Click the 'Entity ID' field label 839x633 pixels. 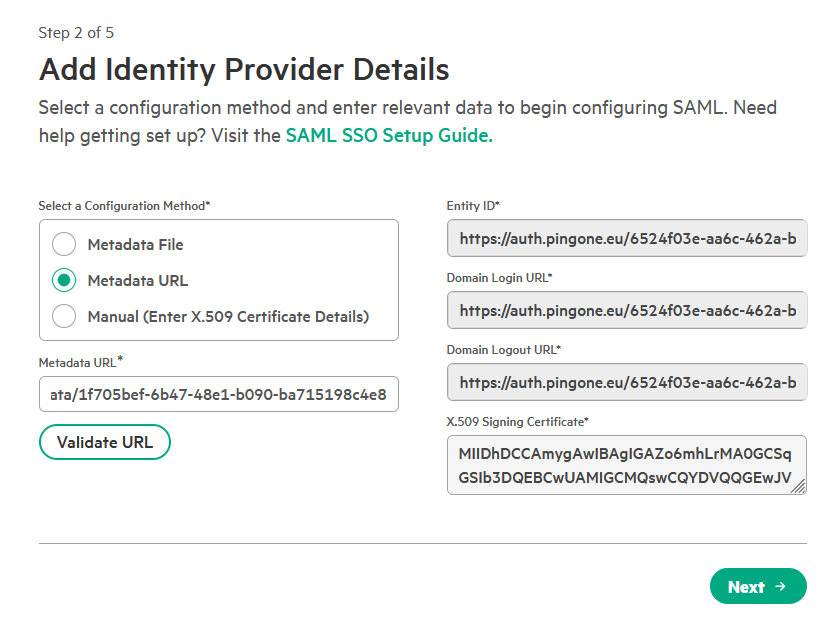(473, 206)
